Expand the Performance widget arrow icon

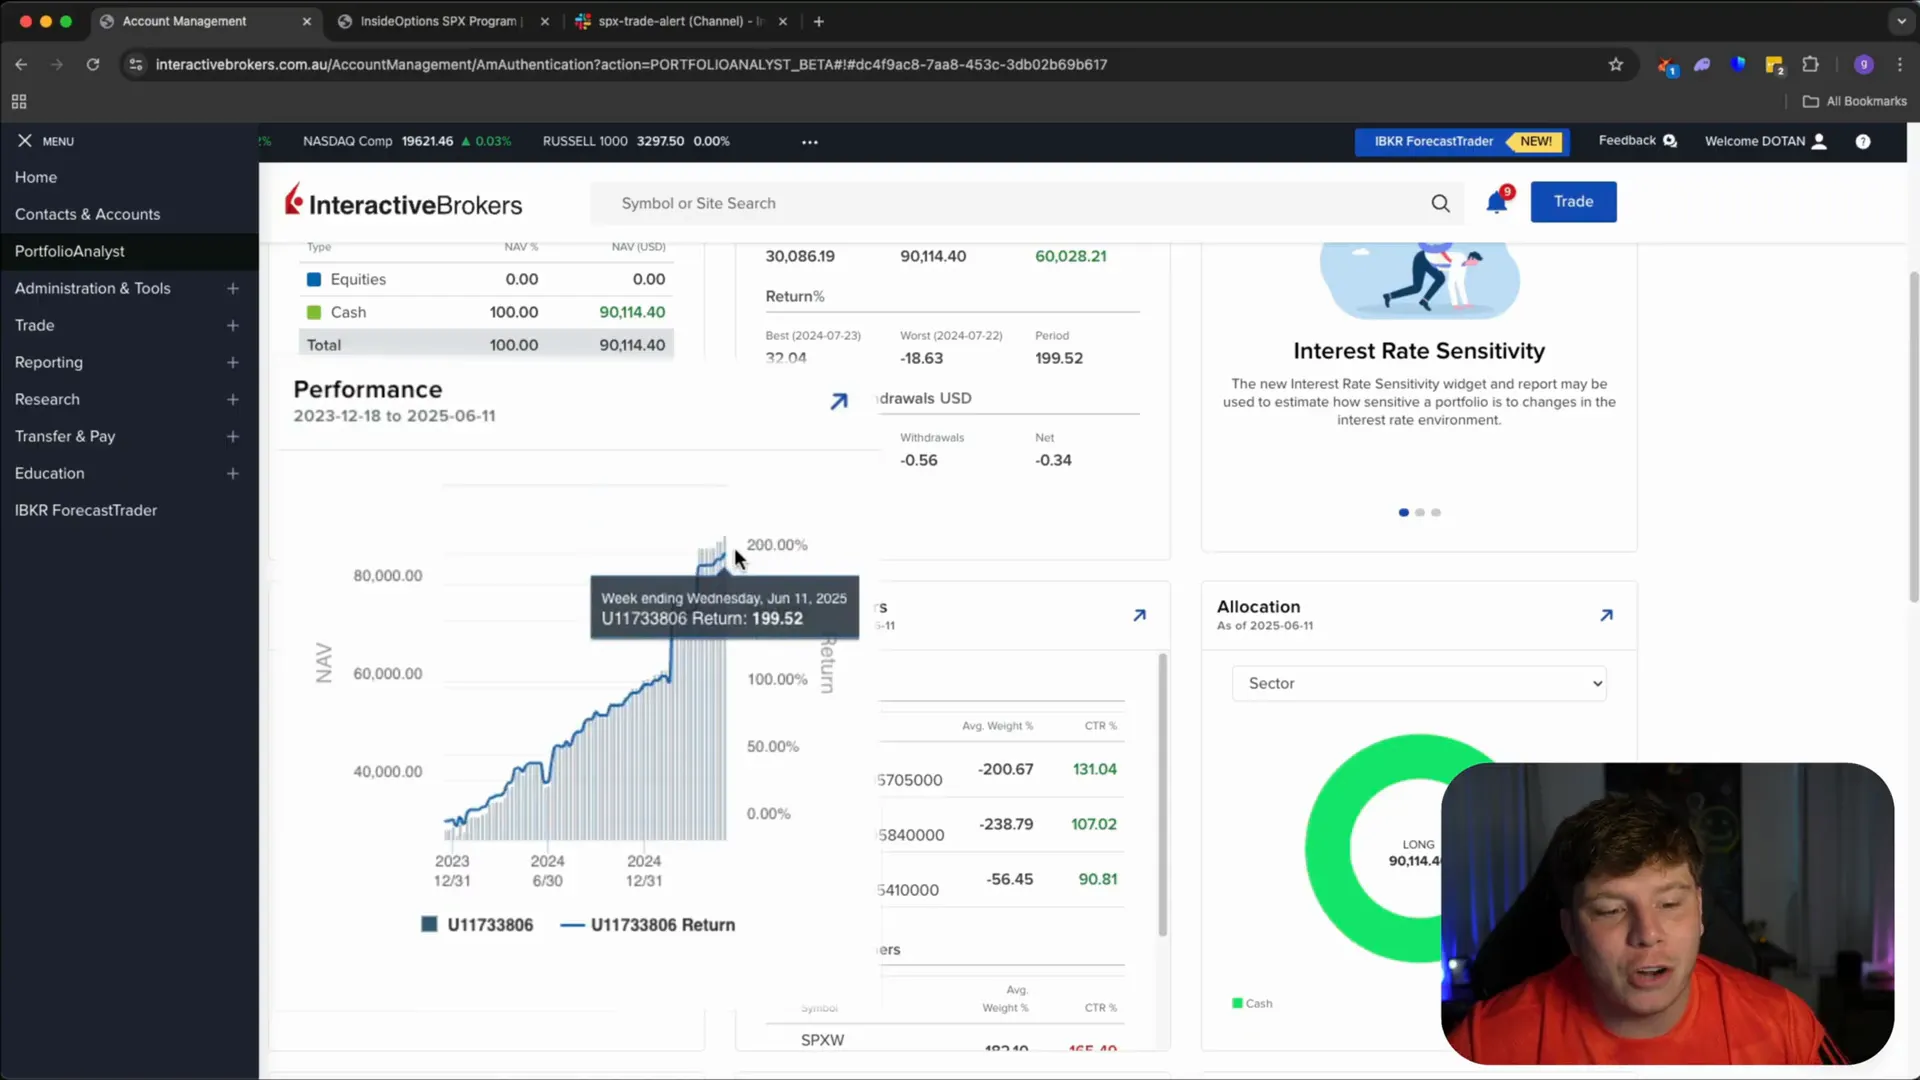click(x=839, y=401)
